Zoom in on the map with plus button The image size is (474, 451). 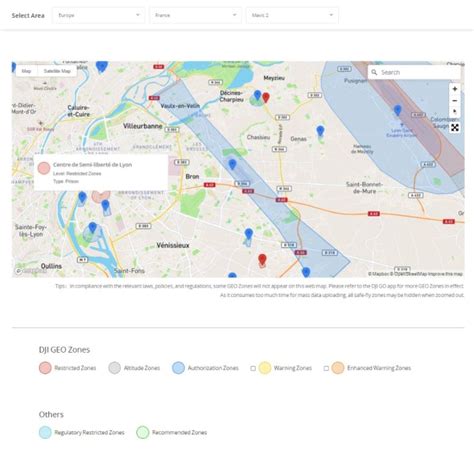[x=455, y=89]
